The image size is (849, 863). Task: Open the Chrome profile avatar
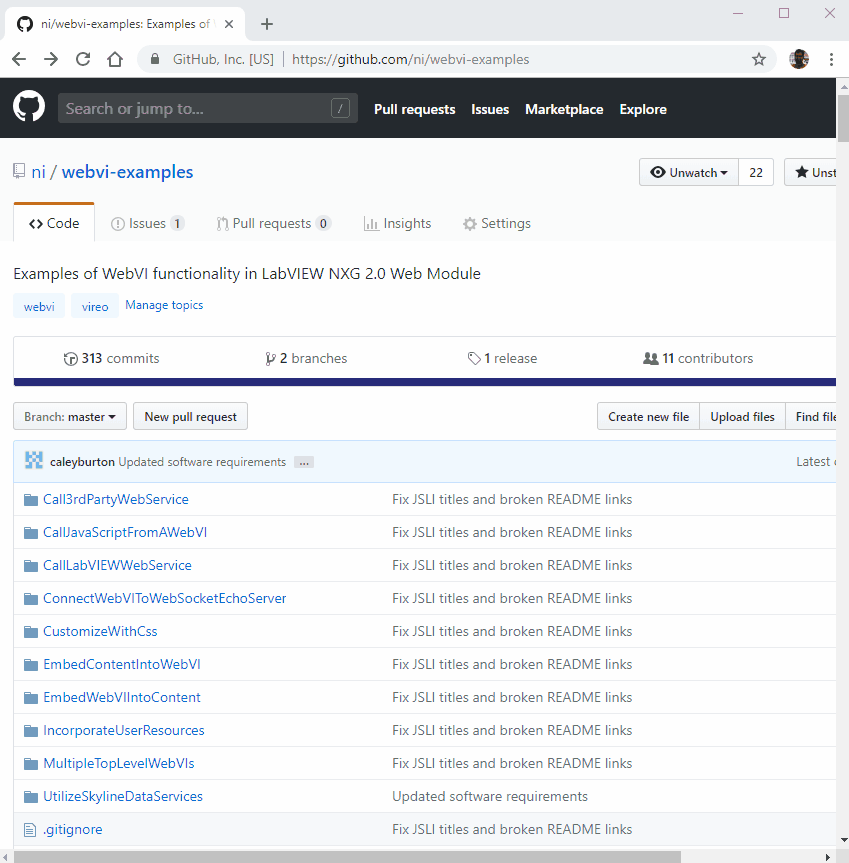click(799, 59)
